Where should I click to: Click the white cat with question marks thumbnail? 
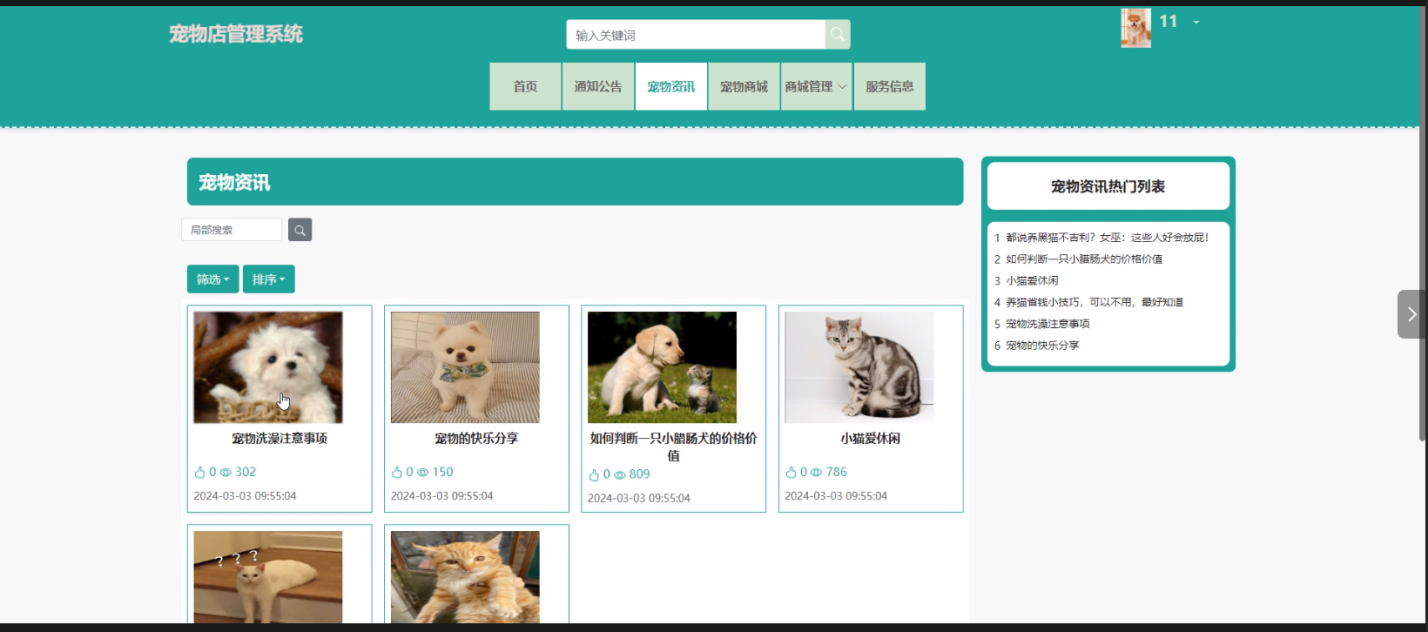(268, 577)
